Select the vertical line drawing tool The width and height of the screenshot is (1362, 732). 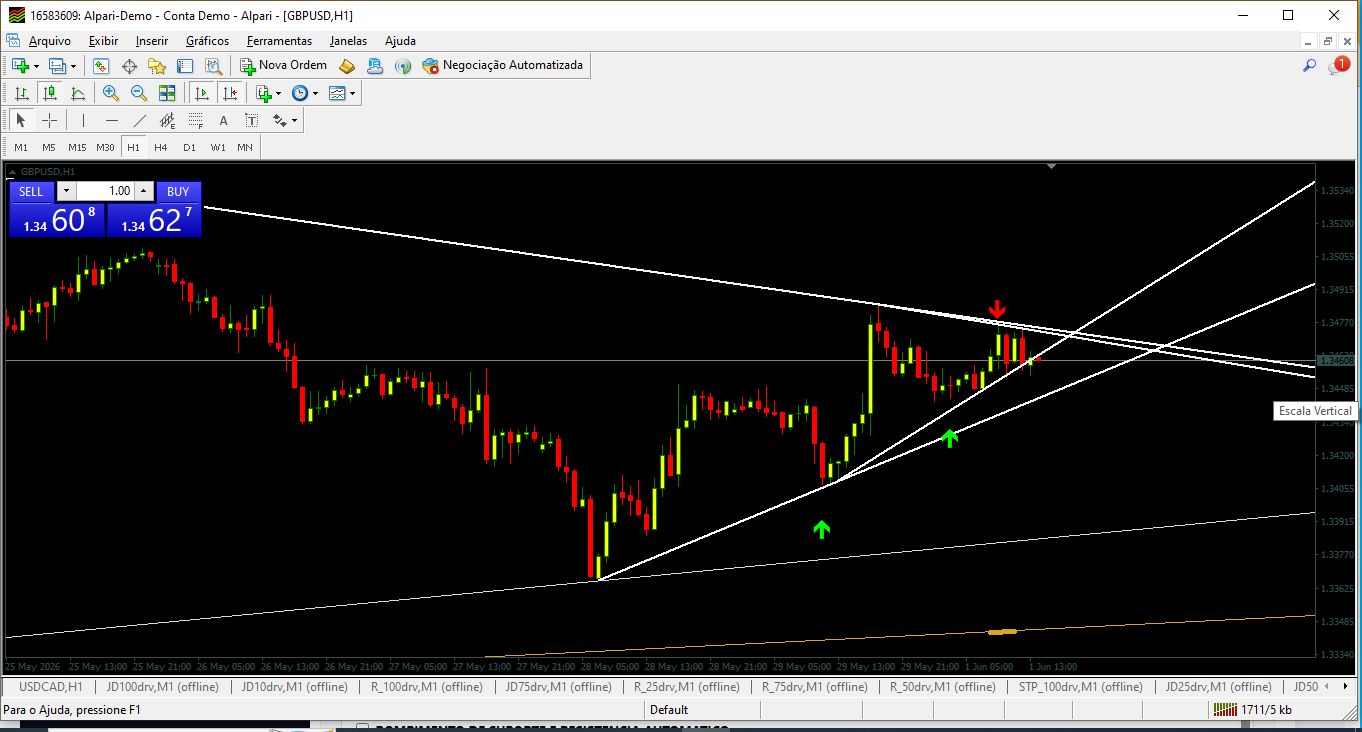coord(83,121)
